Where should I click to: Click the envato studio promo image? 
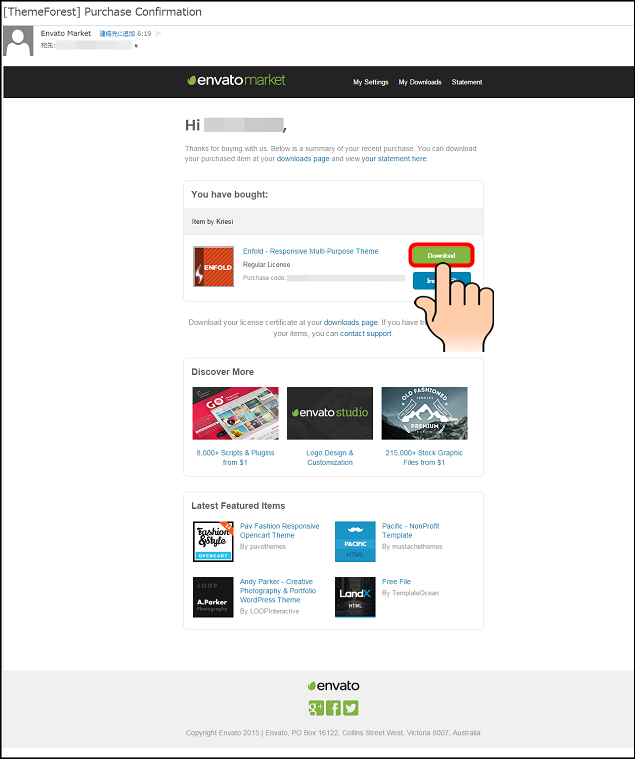click(x=330, y=413)
